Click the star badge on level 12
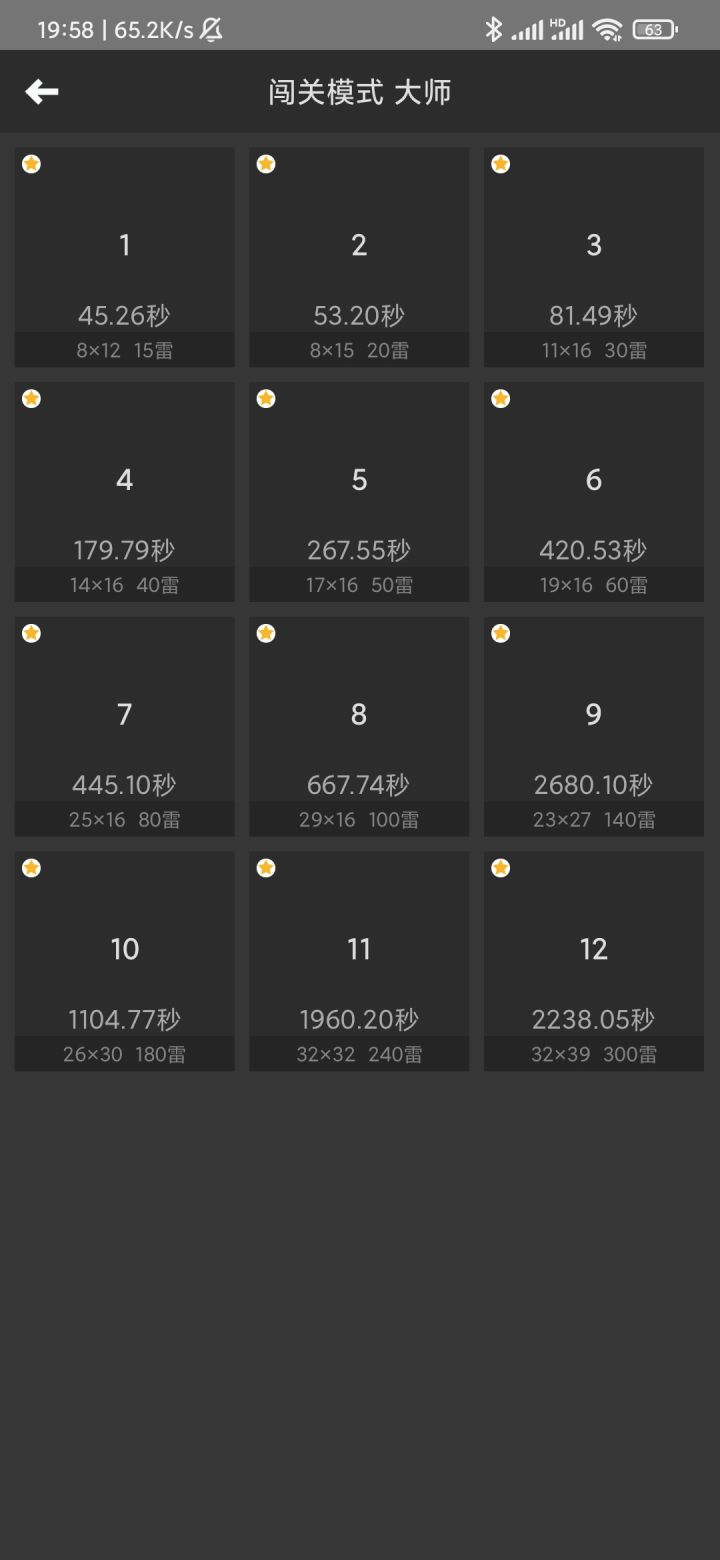This screenshot has width=720, height=1560. 501,868
